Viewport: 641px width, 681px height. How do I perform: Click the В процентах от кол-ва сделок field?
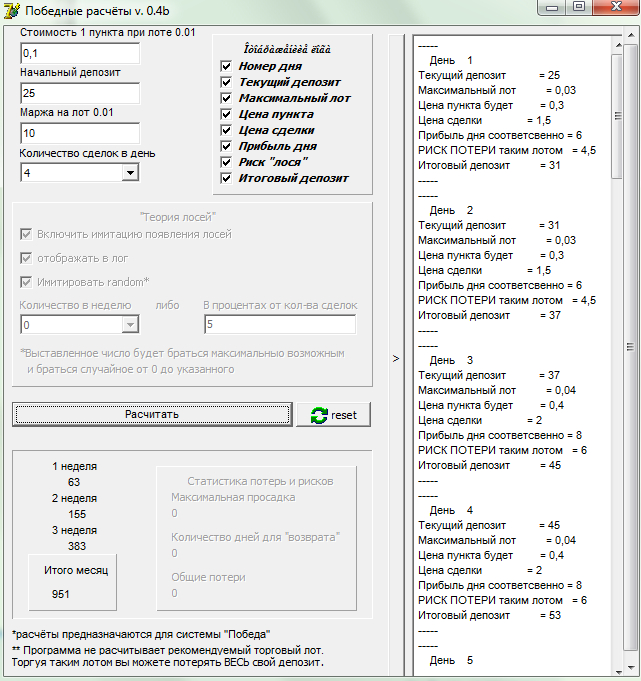(x=280, y=324)
